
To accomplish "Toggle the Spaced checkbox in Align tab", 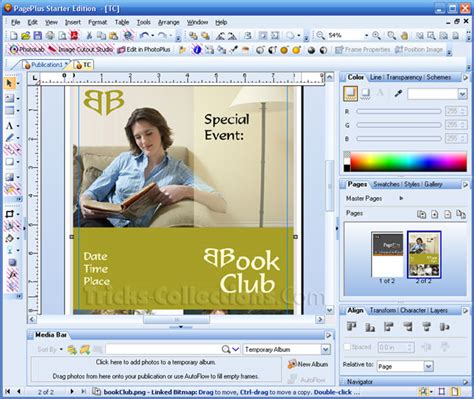I will click(347, 347).
